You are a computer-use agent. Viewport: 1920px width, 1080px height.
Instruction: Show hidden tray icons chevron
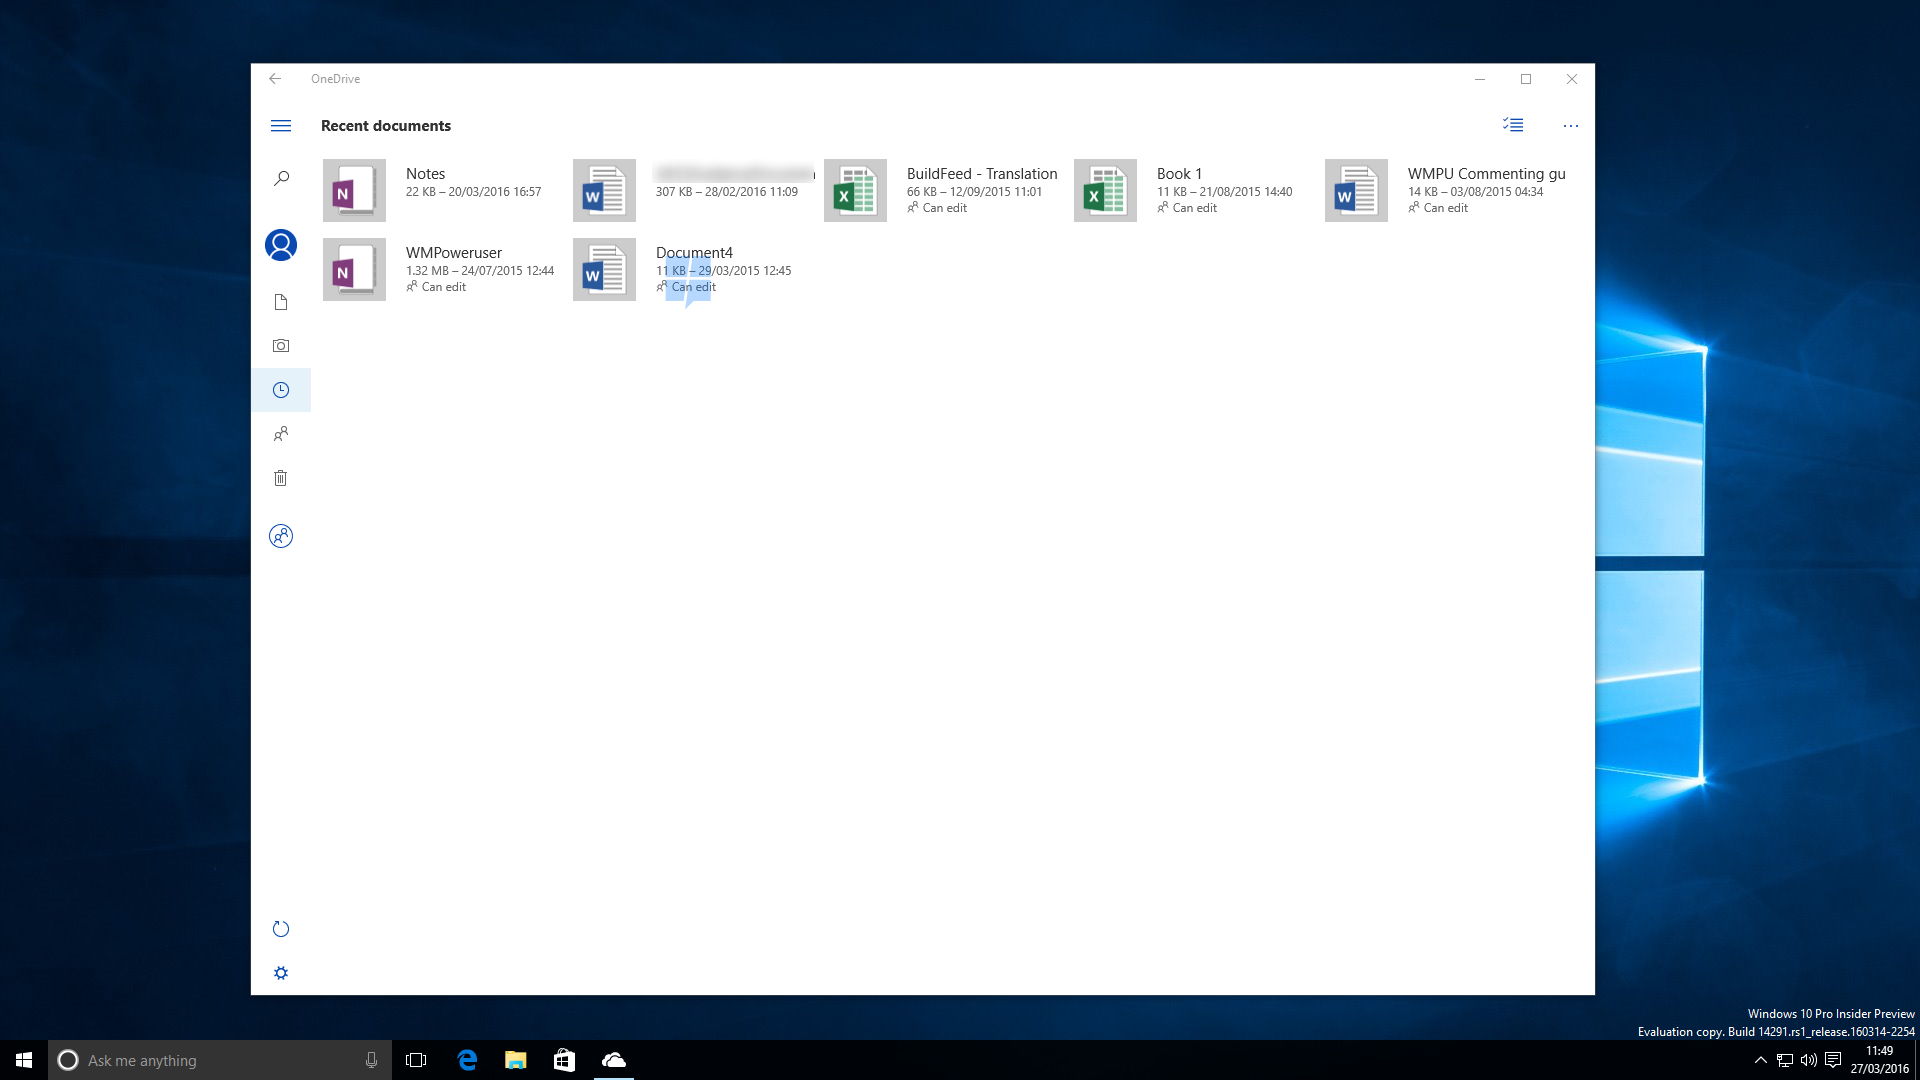tap(1760, 1060)
